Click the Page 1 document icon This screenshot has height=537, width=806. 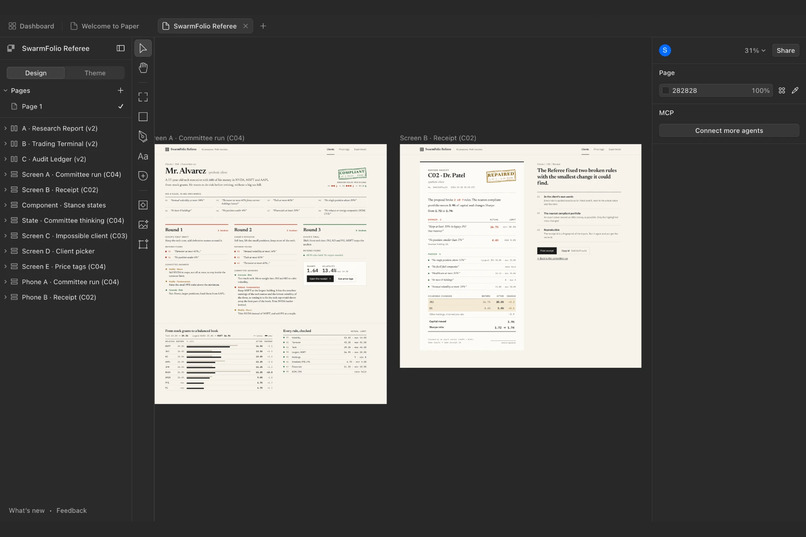pyautogui.click(x=14, y=106)
